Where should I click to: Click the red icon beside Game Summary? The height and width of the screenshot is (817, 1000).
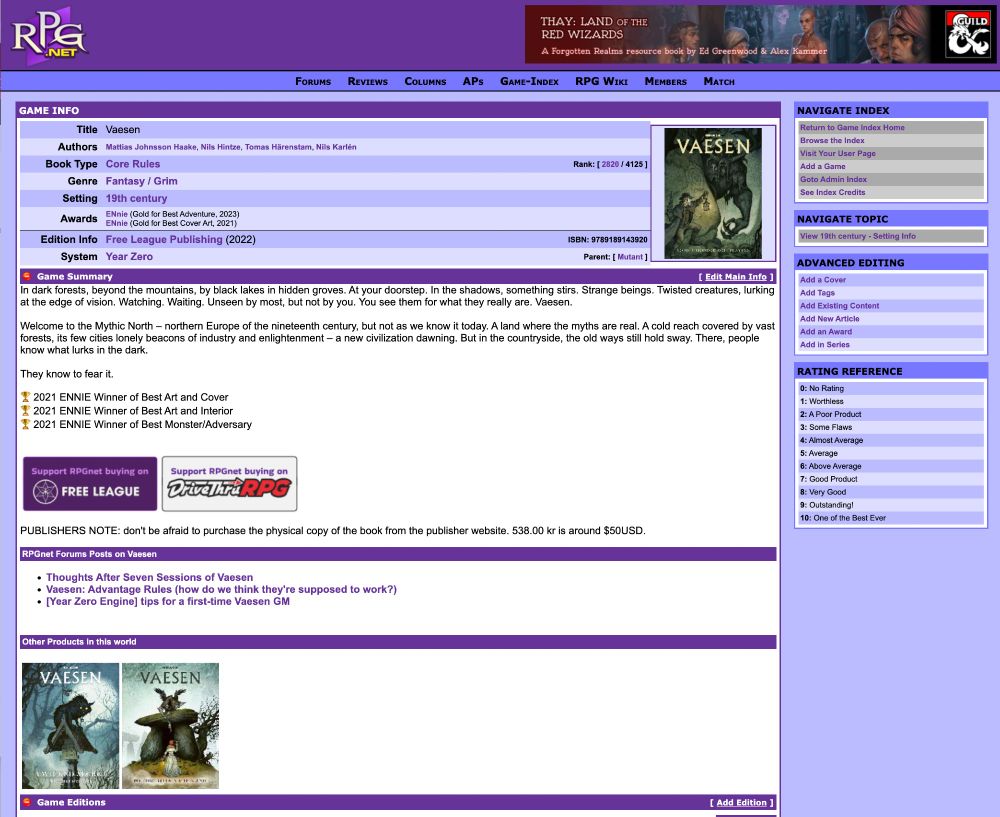click(x=27, y=276)
